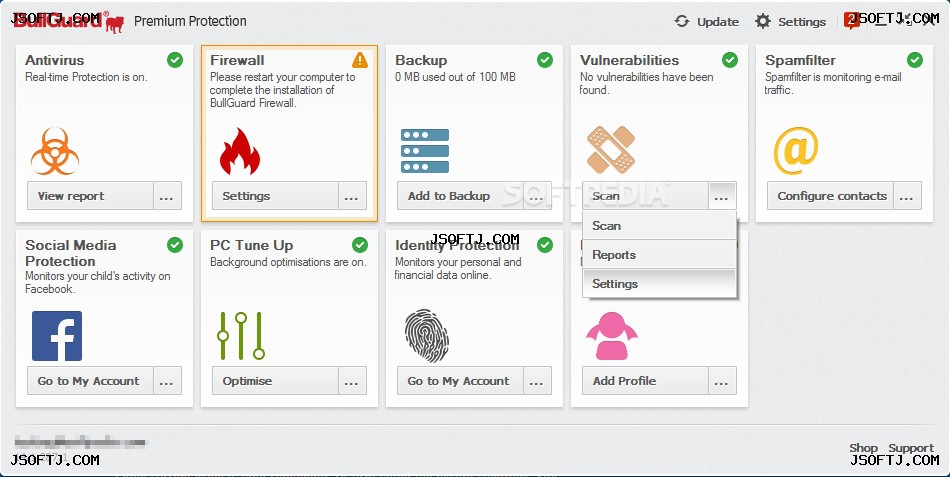Open Firewall Settings button

[275, 196]
